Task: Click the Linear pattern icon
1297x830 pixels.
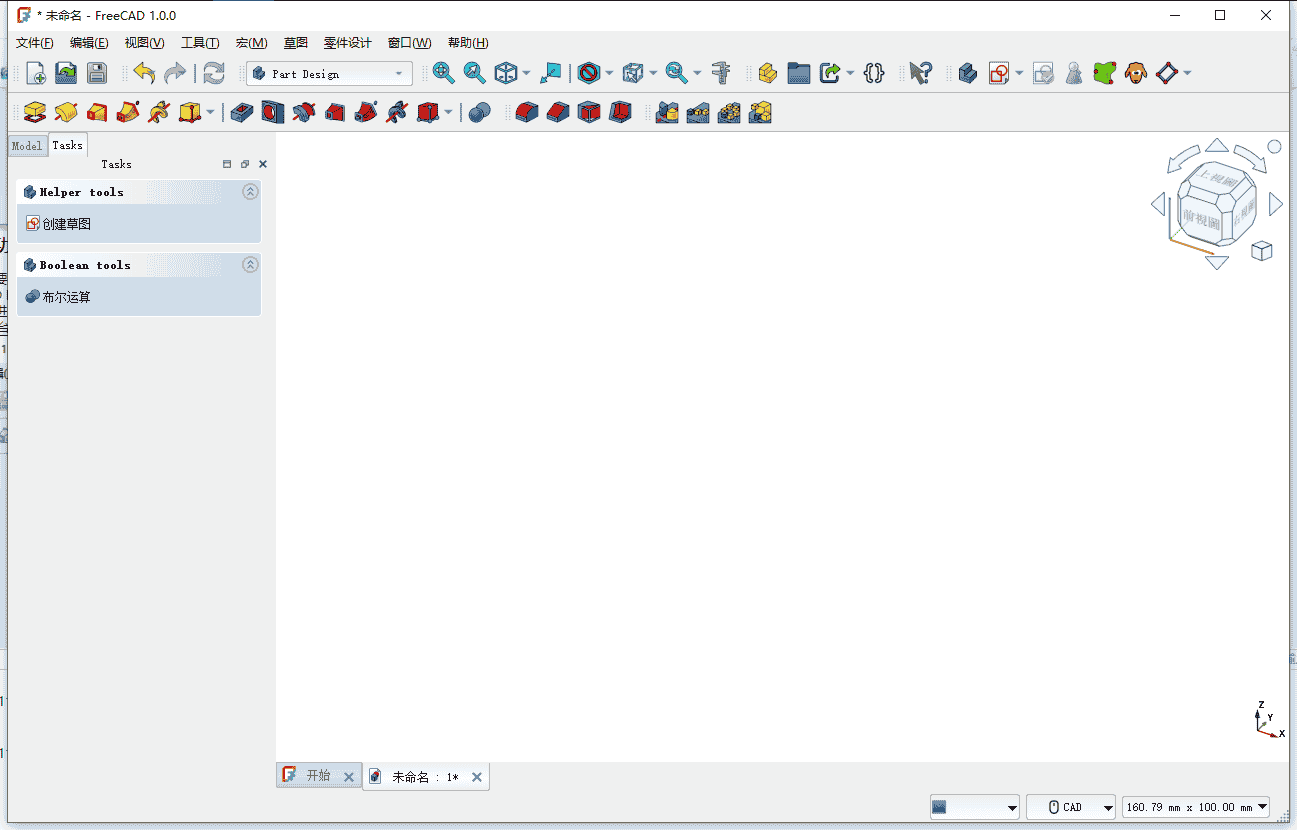Action: 698,113
